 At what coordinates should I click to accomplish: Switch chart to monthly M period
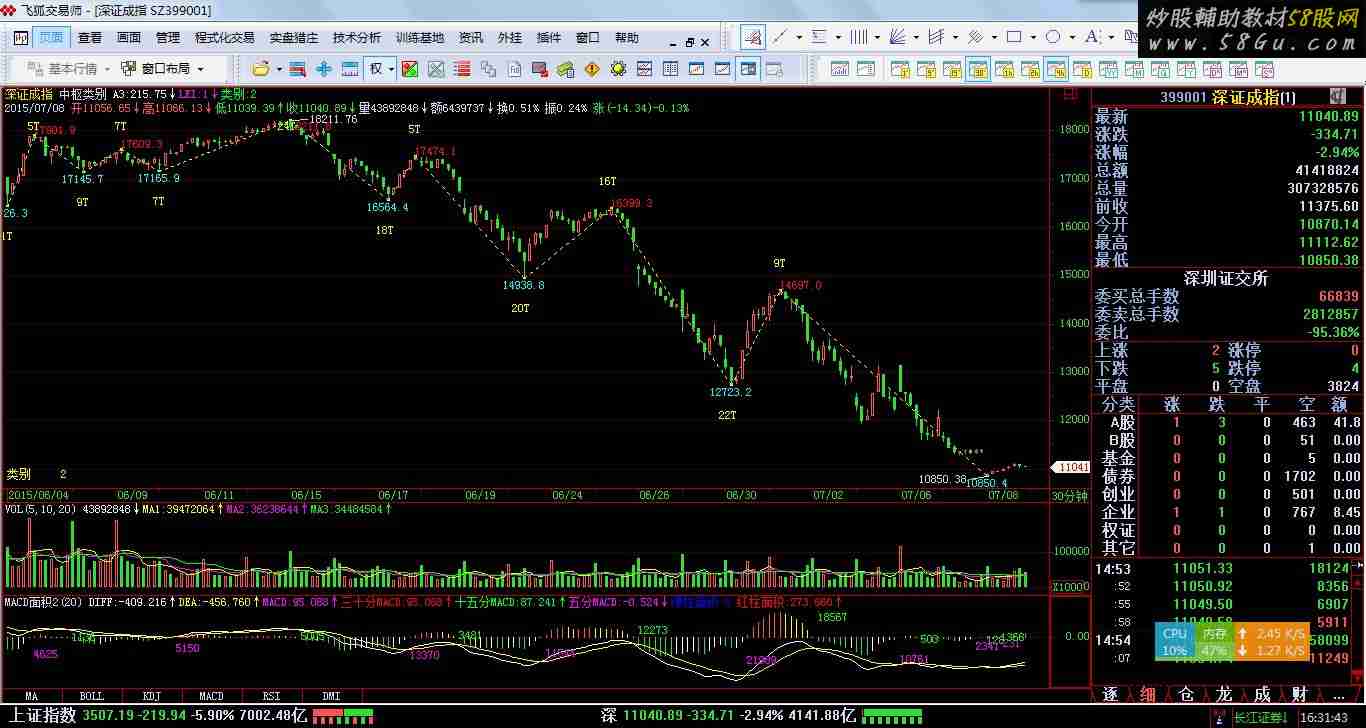point(1134,69)
